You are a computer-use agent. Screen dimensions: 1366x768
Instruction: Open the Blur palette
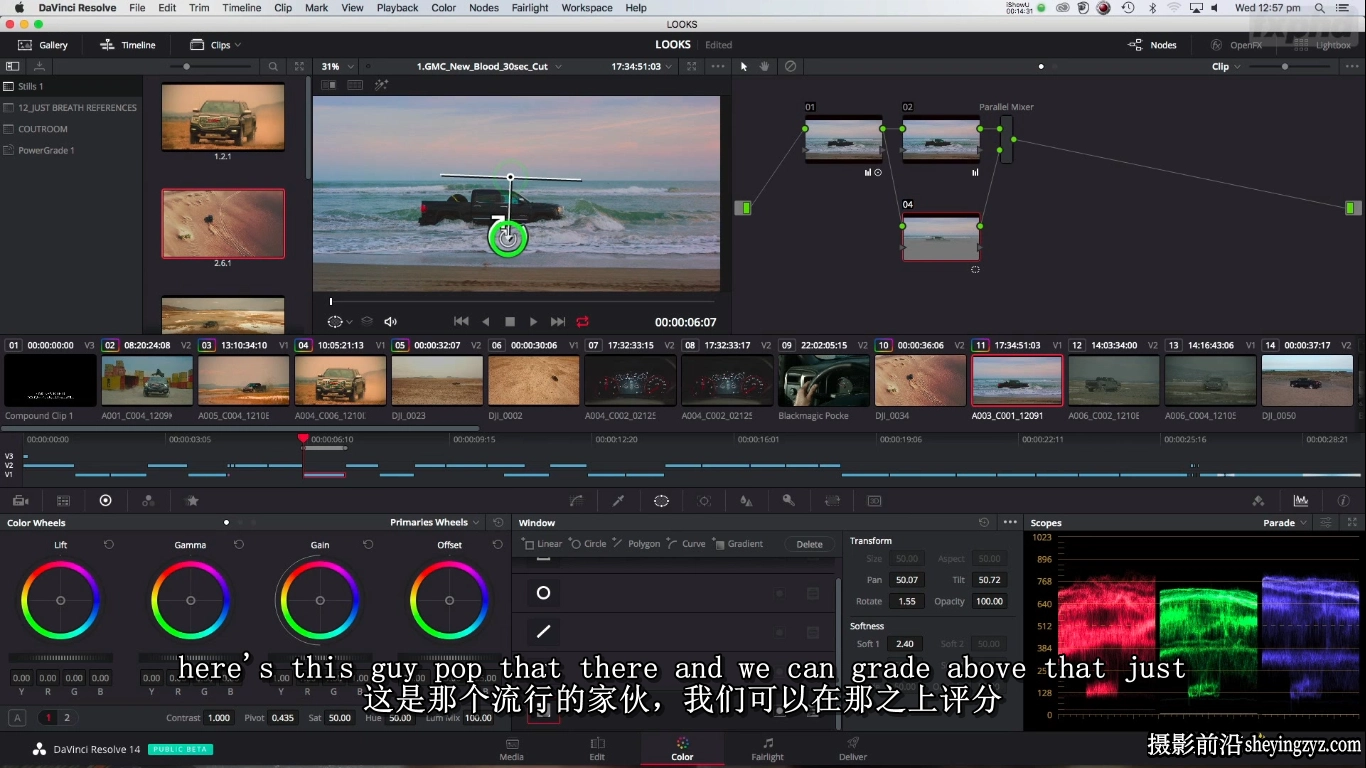(746, 501)
